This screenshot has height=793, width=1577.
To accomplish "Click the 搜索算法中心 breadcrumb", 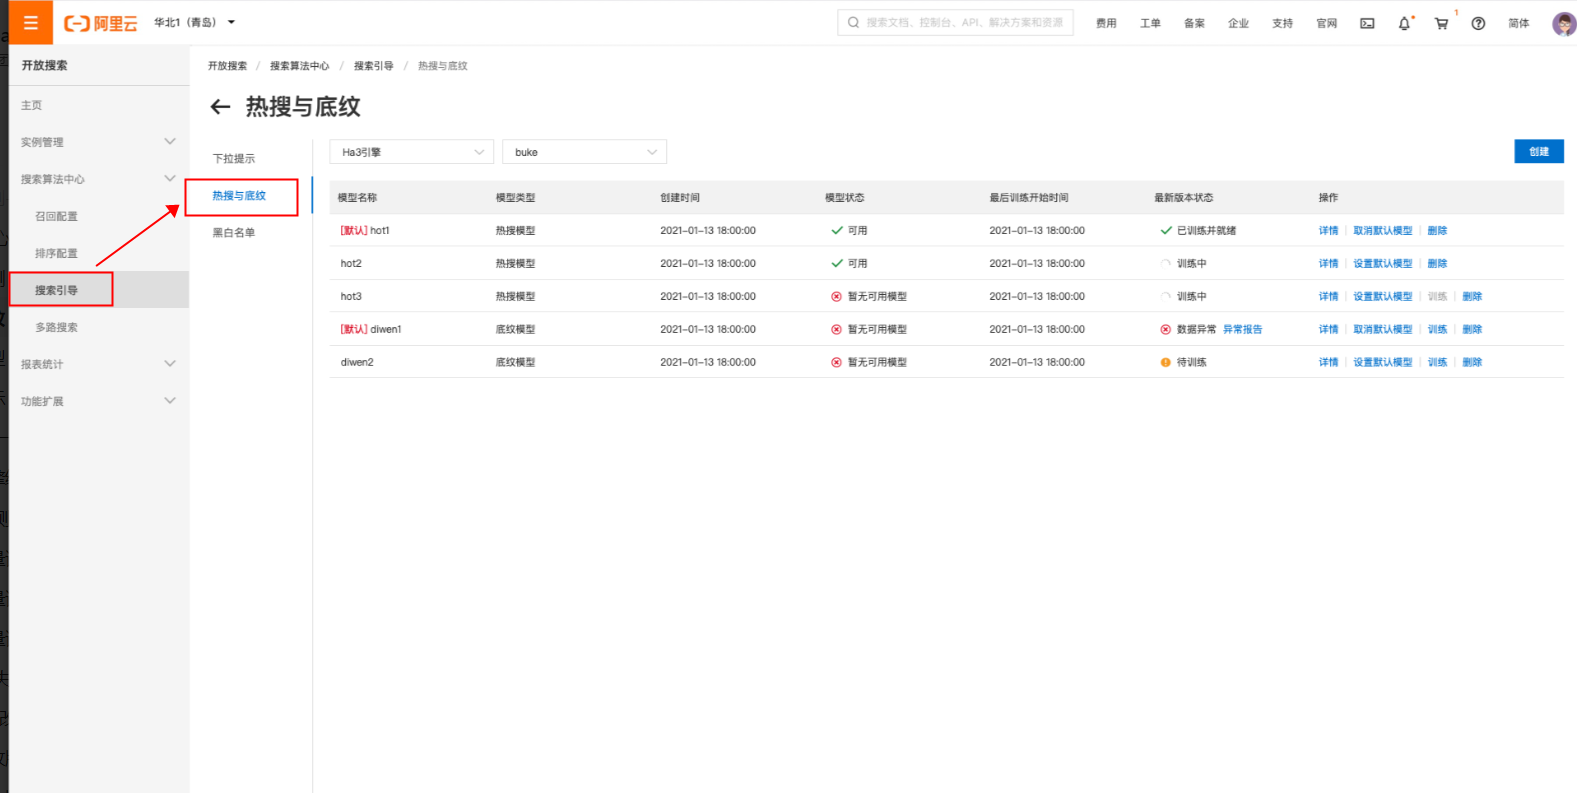I will pos(299,66).
